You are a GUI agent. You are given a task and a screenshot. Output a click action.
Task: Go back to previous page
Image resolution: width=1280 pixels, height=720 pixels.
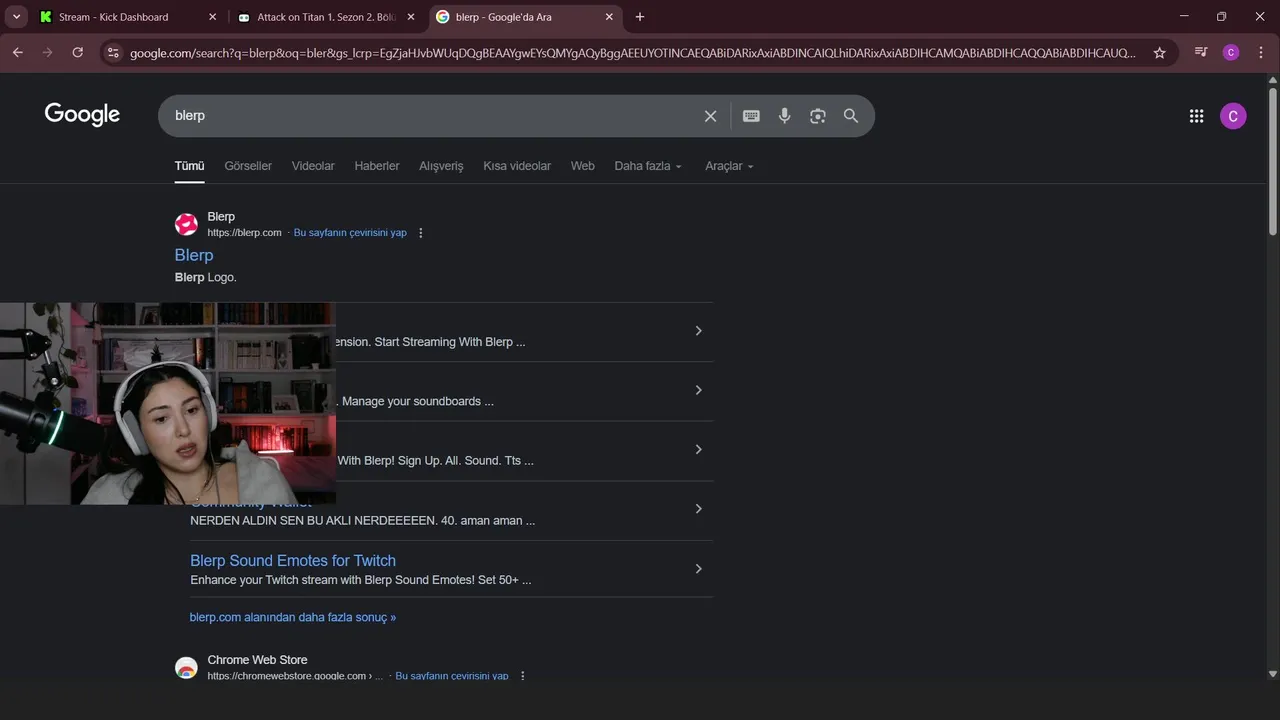pos(17,52)
